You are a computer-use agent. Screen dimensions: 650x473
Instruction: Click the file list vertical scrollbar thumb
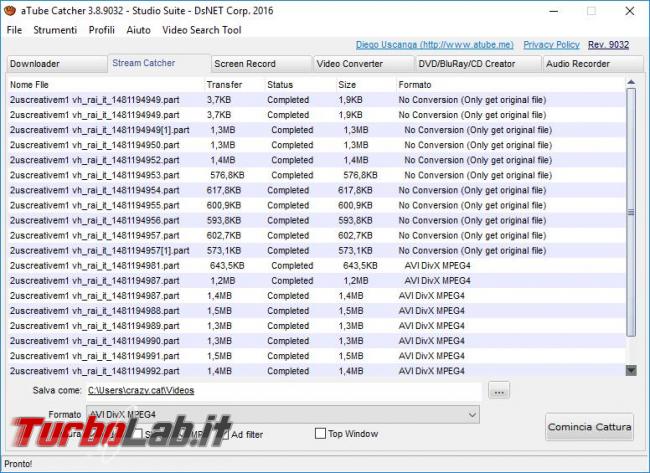pyautogui.click(x=631, y=212)
